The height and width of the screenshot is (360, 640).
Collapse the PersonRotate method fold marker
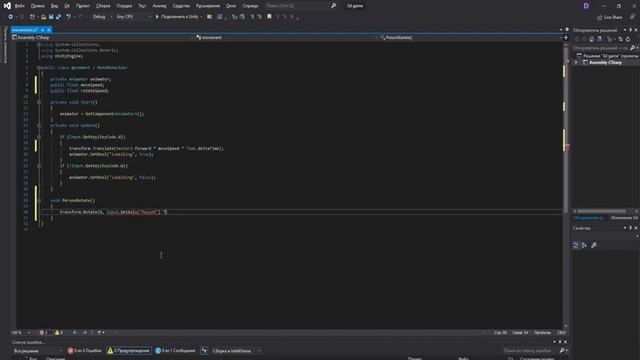coord(39,200)
